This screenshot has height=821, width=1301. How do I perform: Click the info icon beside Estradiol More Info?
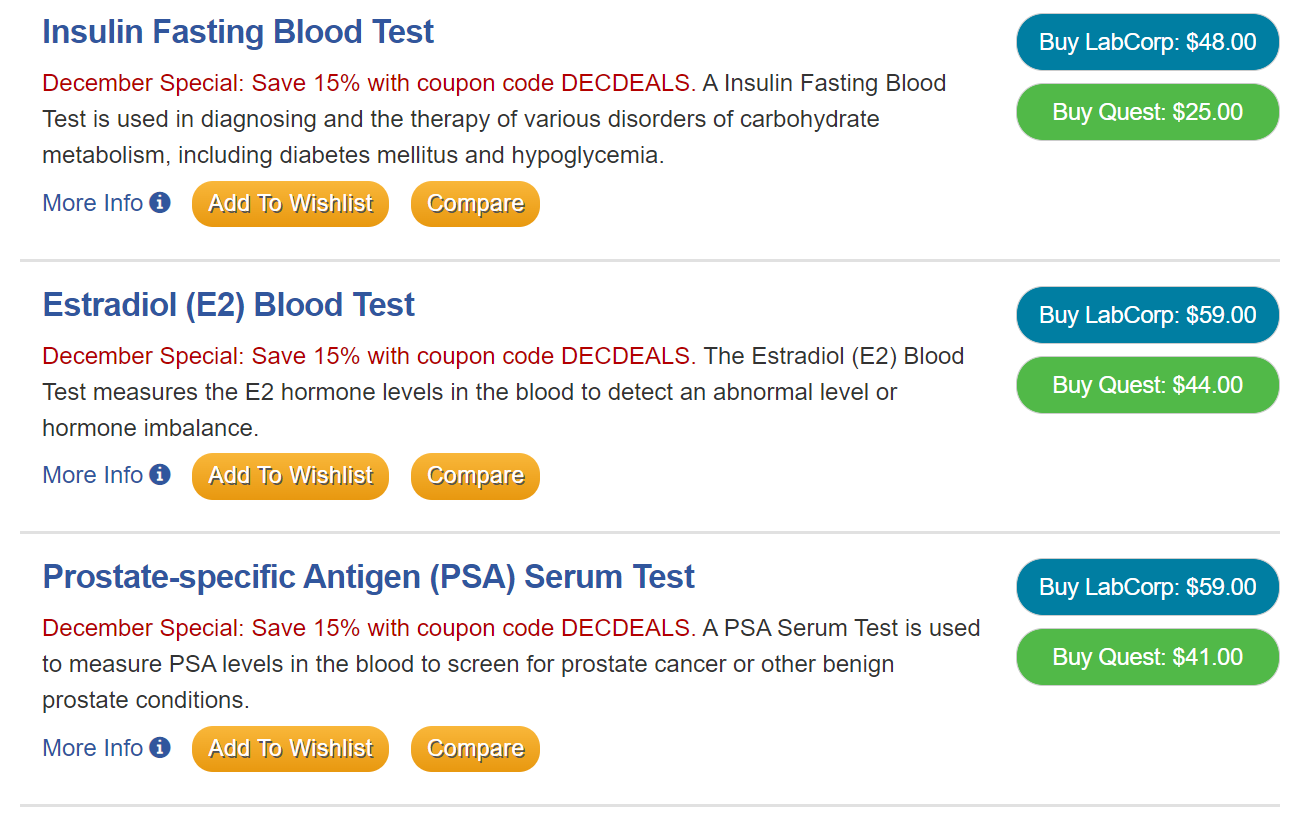point(160,475)
